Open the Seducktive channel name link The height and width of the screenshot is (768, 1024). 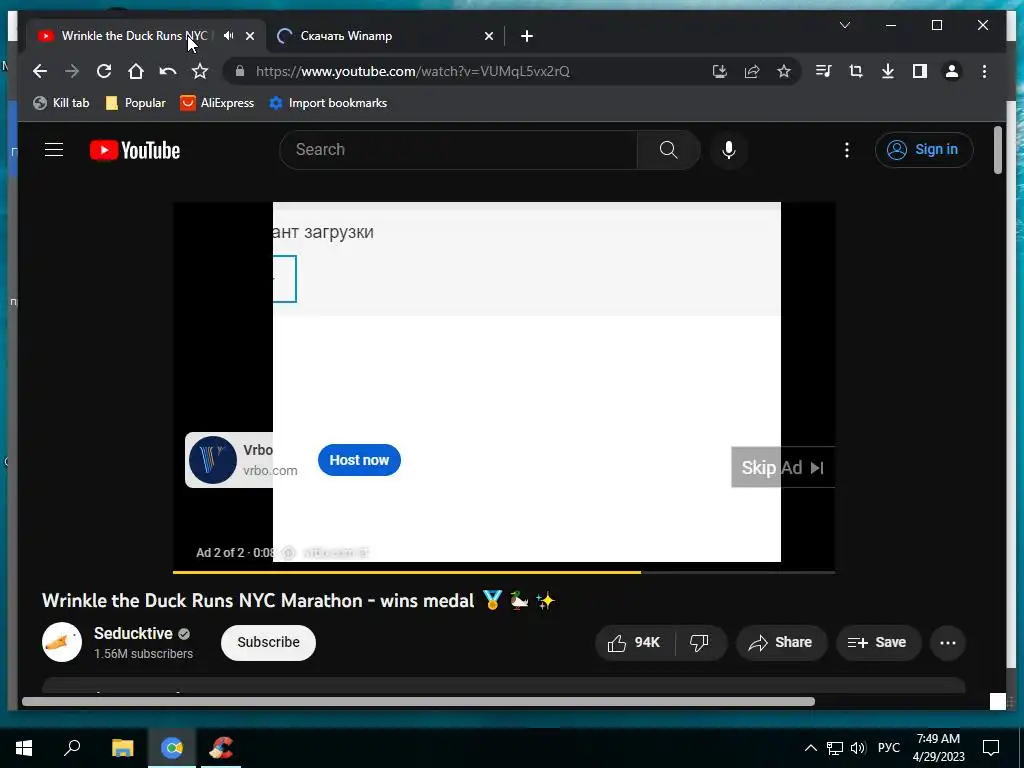click(x=133, y=633)
